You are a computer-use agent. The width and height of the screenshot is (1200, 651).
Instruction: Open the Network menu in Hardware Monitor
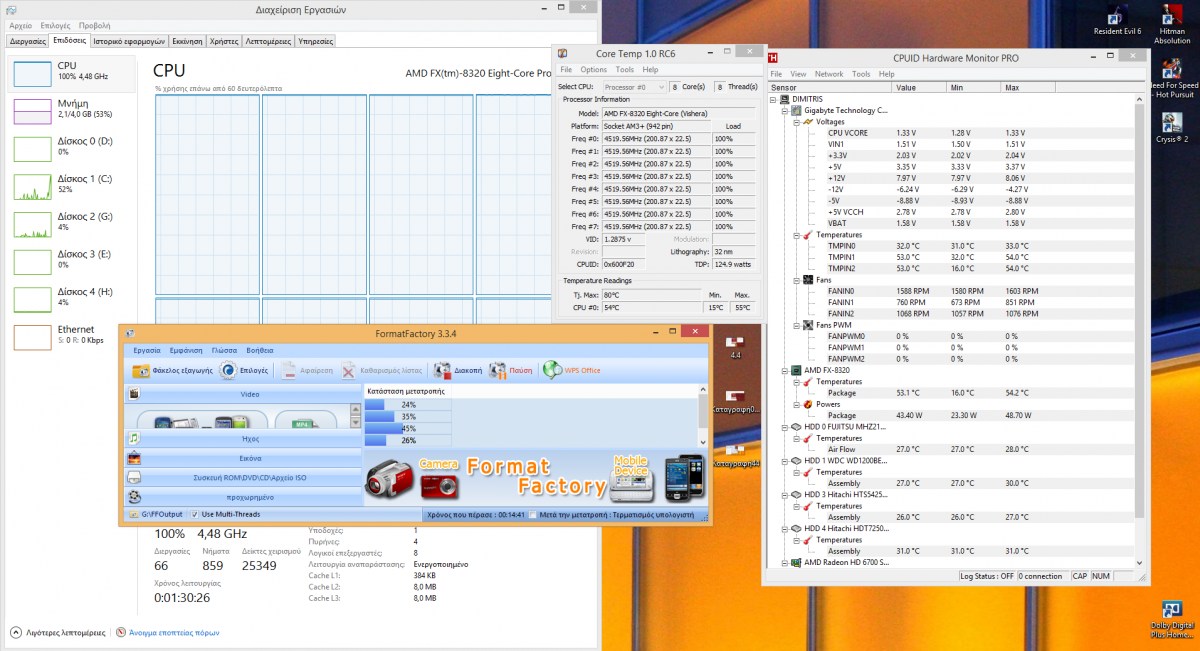point(829,74)
